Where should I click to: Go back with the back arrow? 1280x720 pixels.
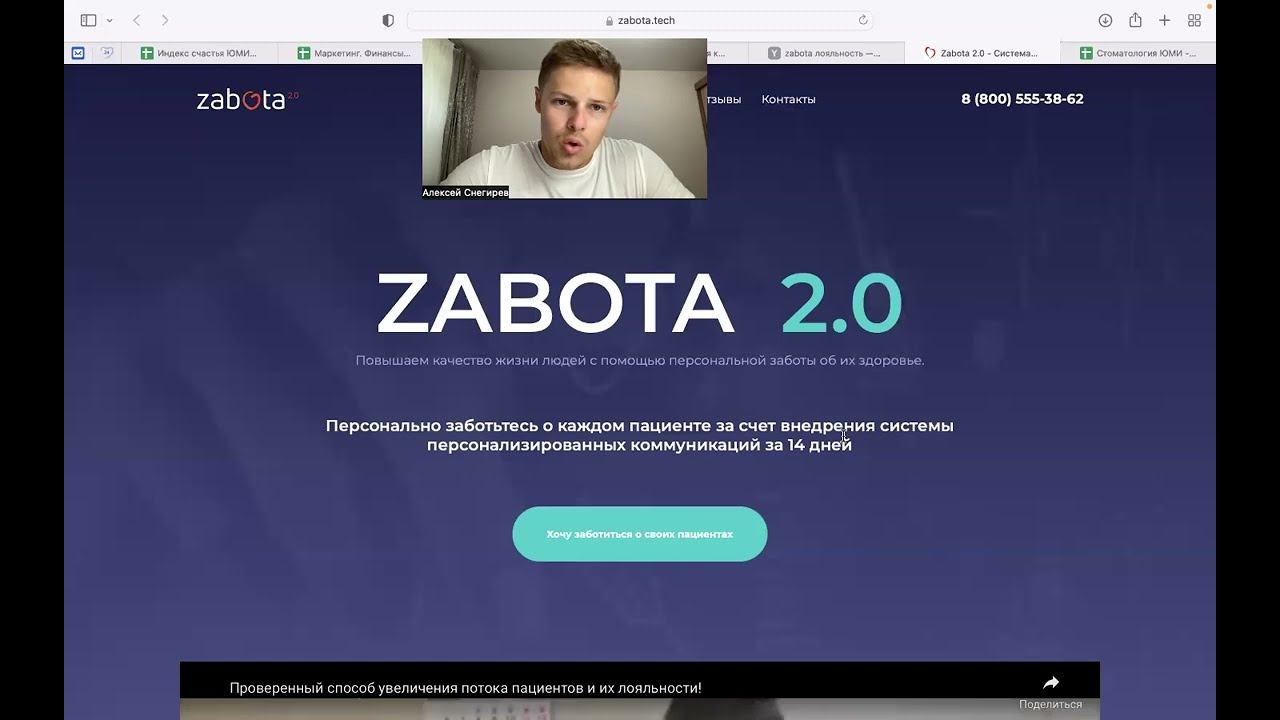[137, 20]
